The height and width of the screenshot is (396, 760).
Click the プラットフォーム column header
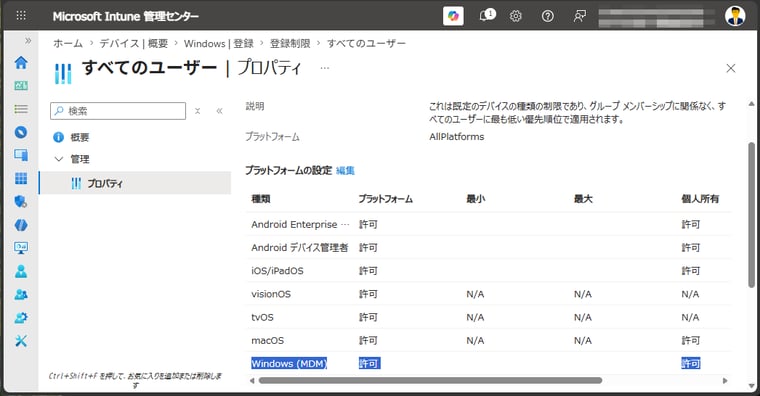coord(385,199)
